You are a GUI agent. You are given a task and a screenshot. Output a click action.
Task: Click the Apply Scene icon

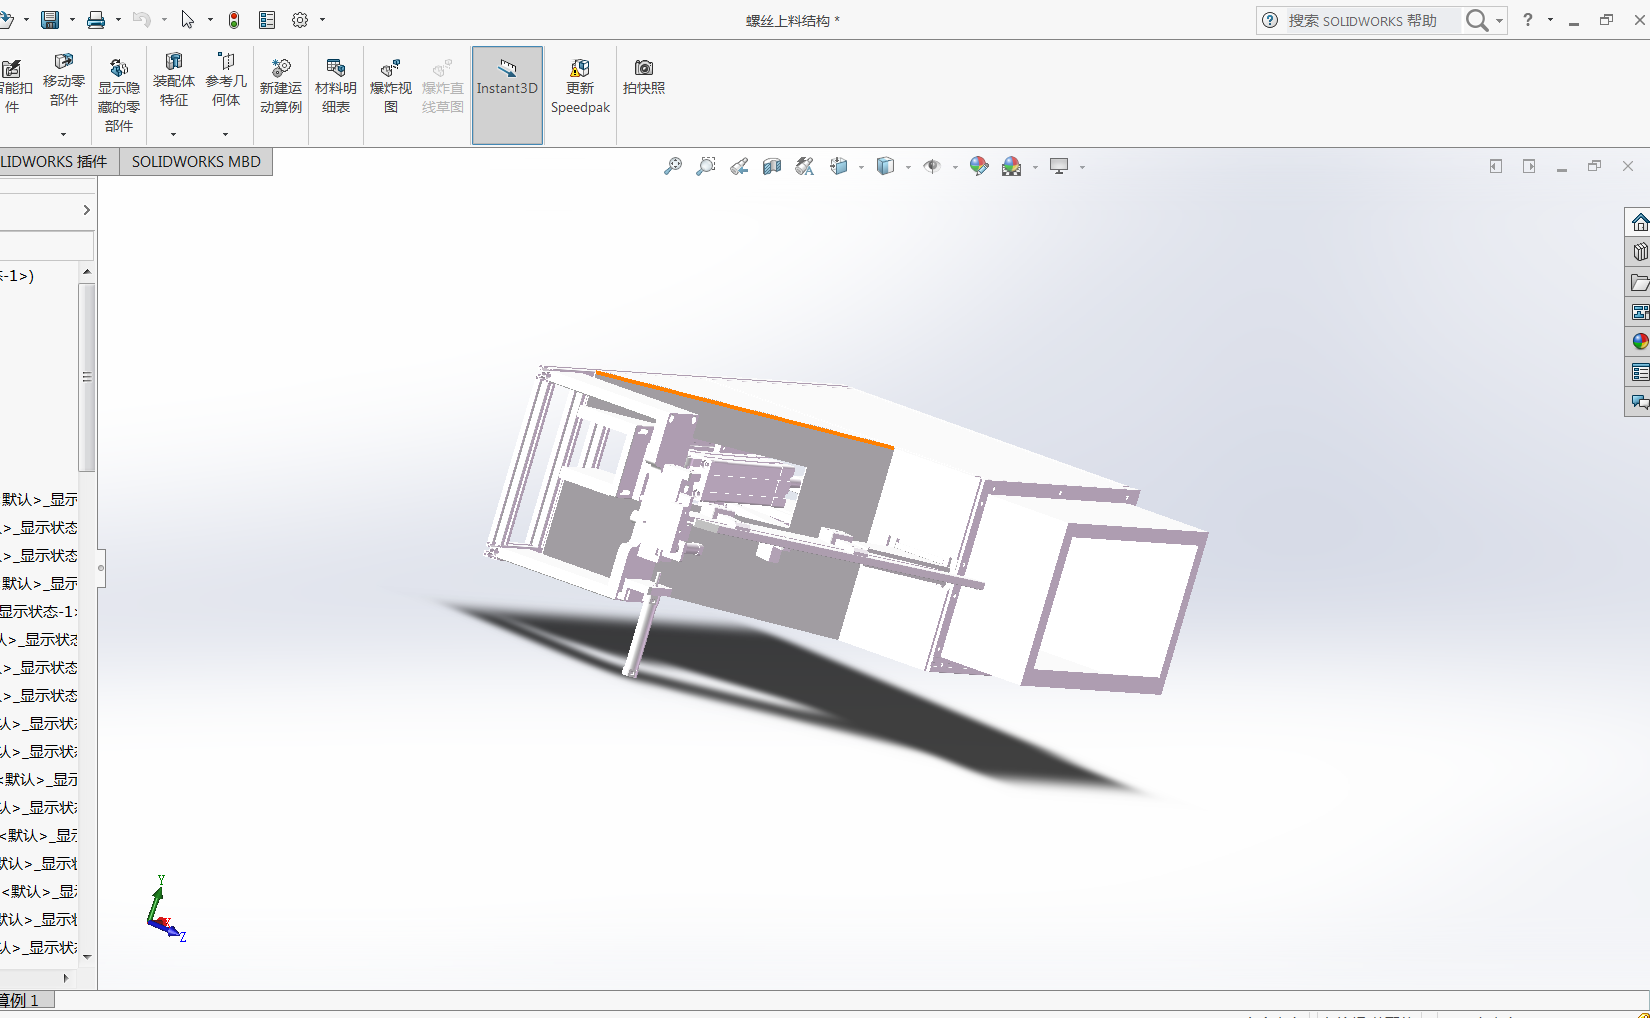point(1012,166)
